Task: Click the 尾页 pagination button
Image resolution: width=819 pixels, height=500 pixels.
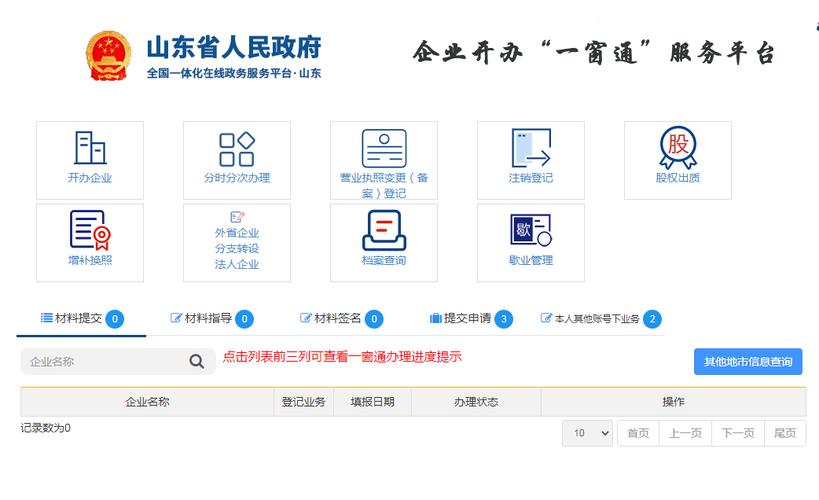Action: [785, 433]
